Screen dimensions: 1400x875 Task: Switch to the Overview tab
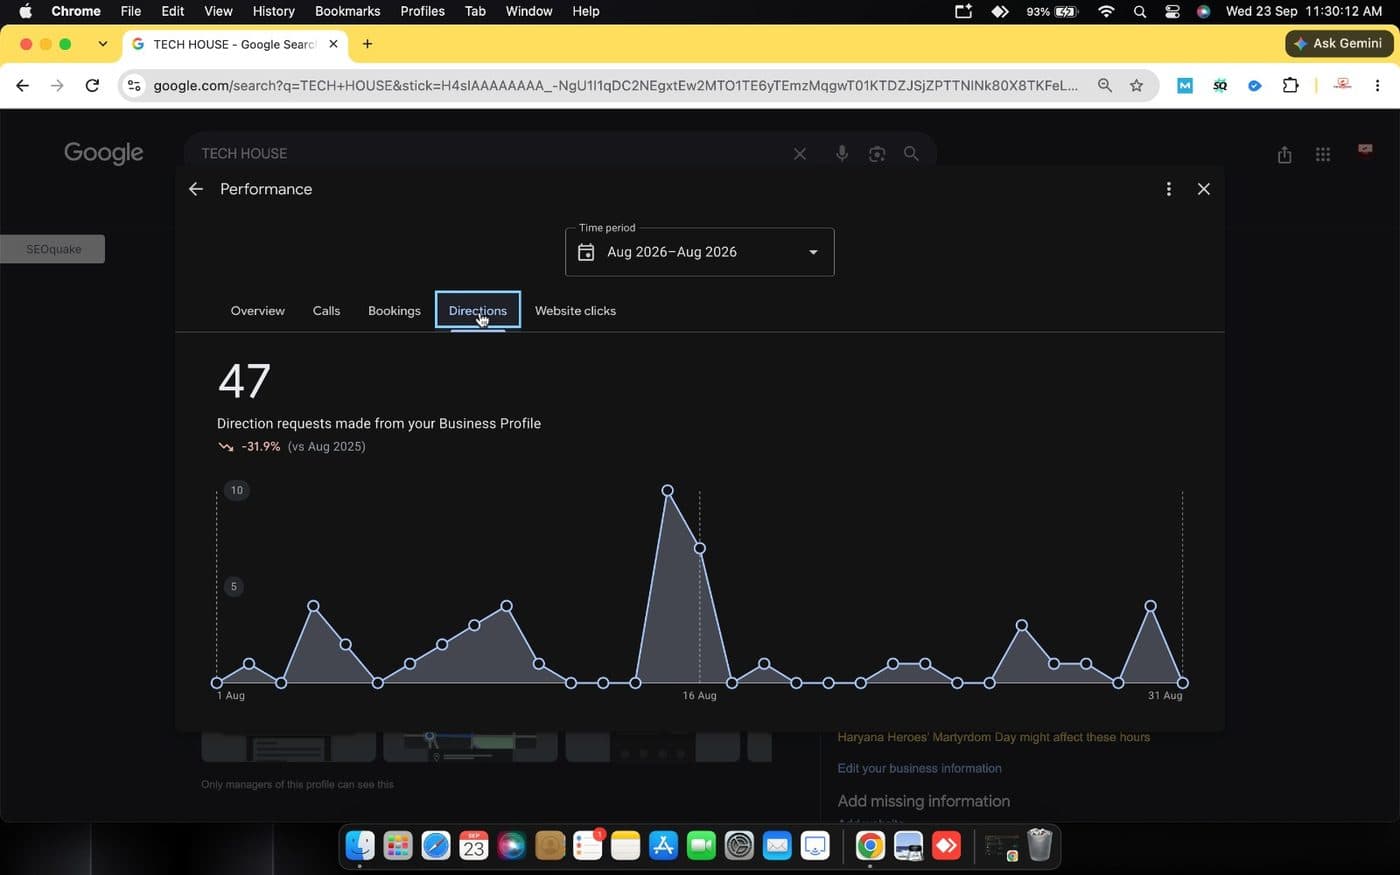coord(258,311)
